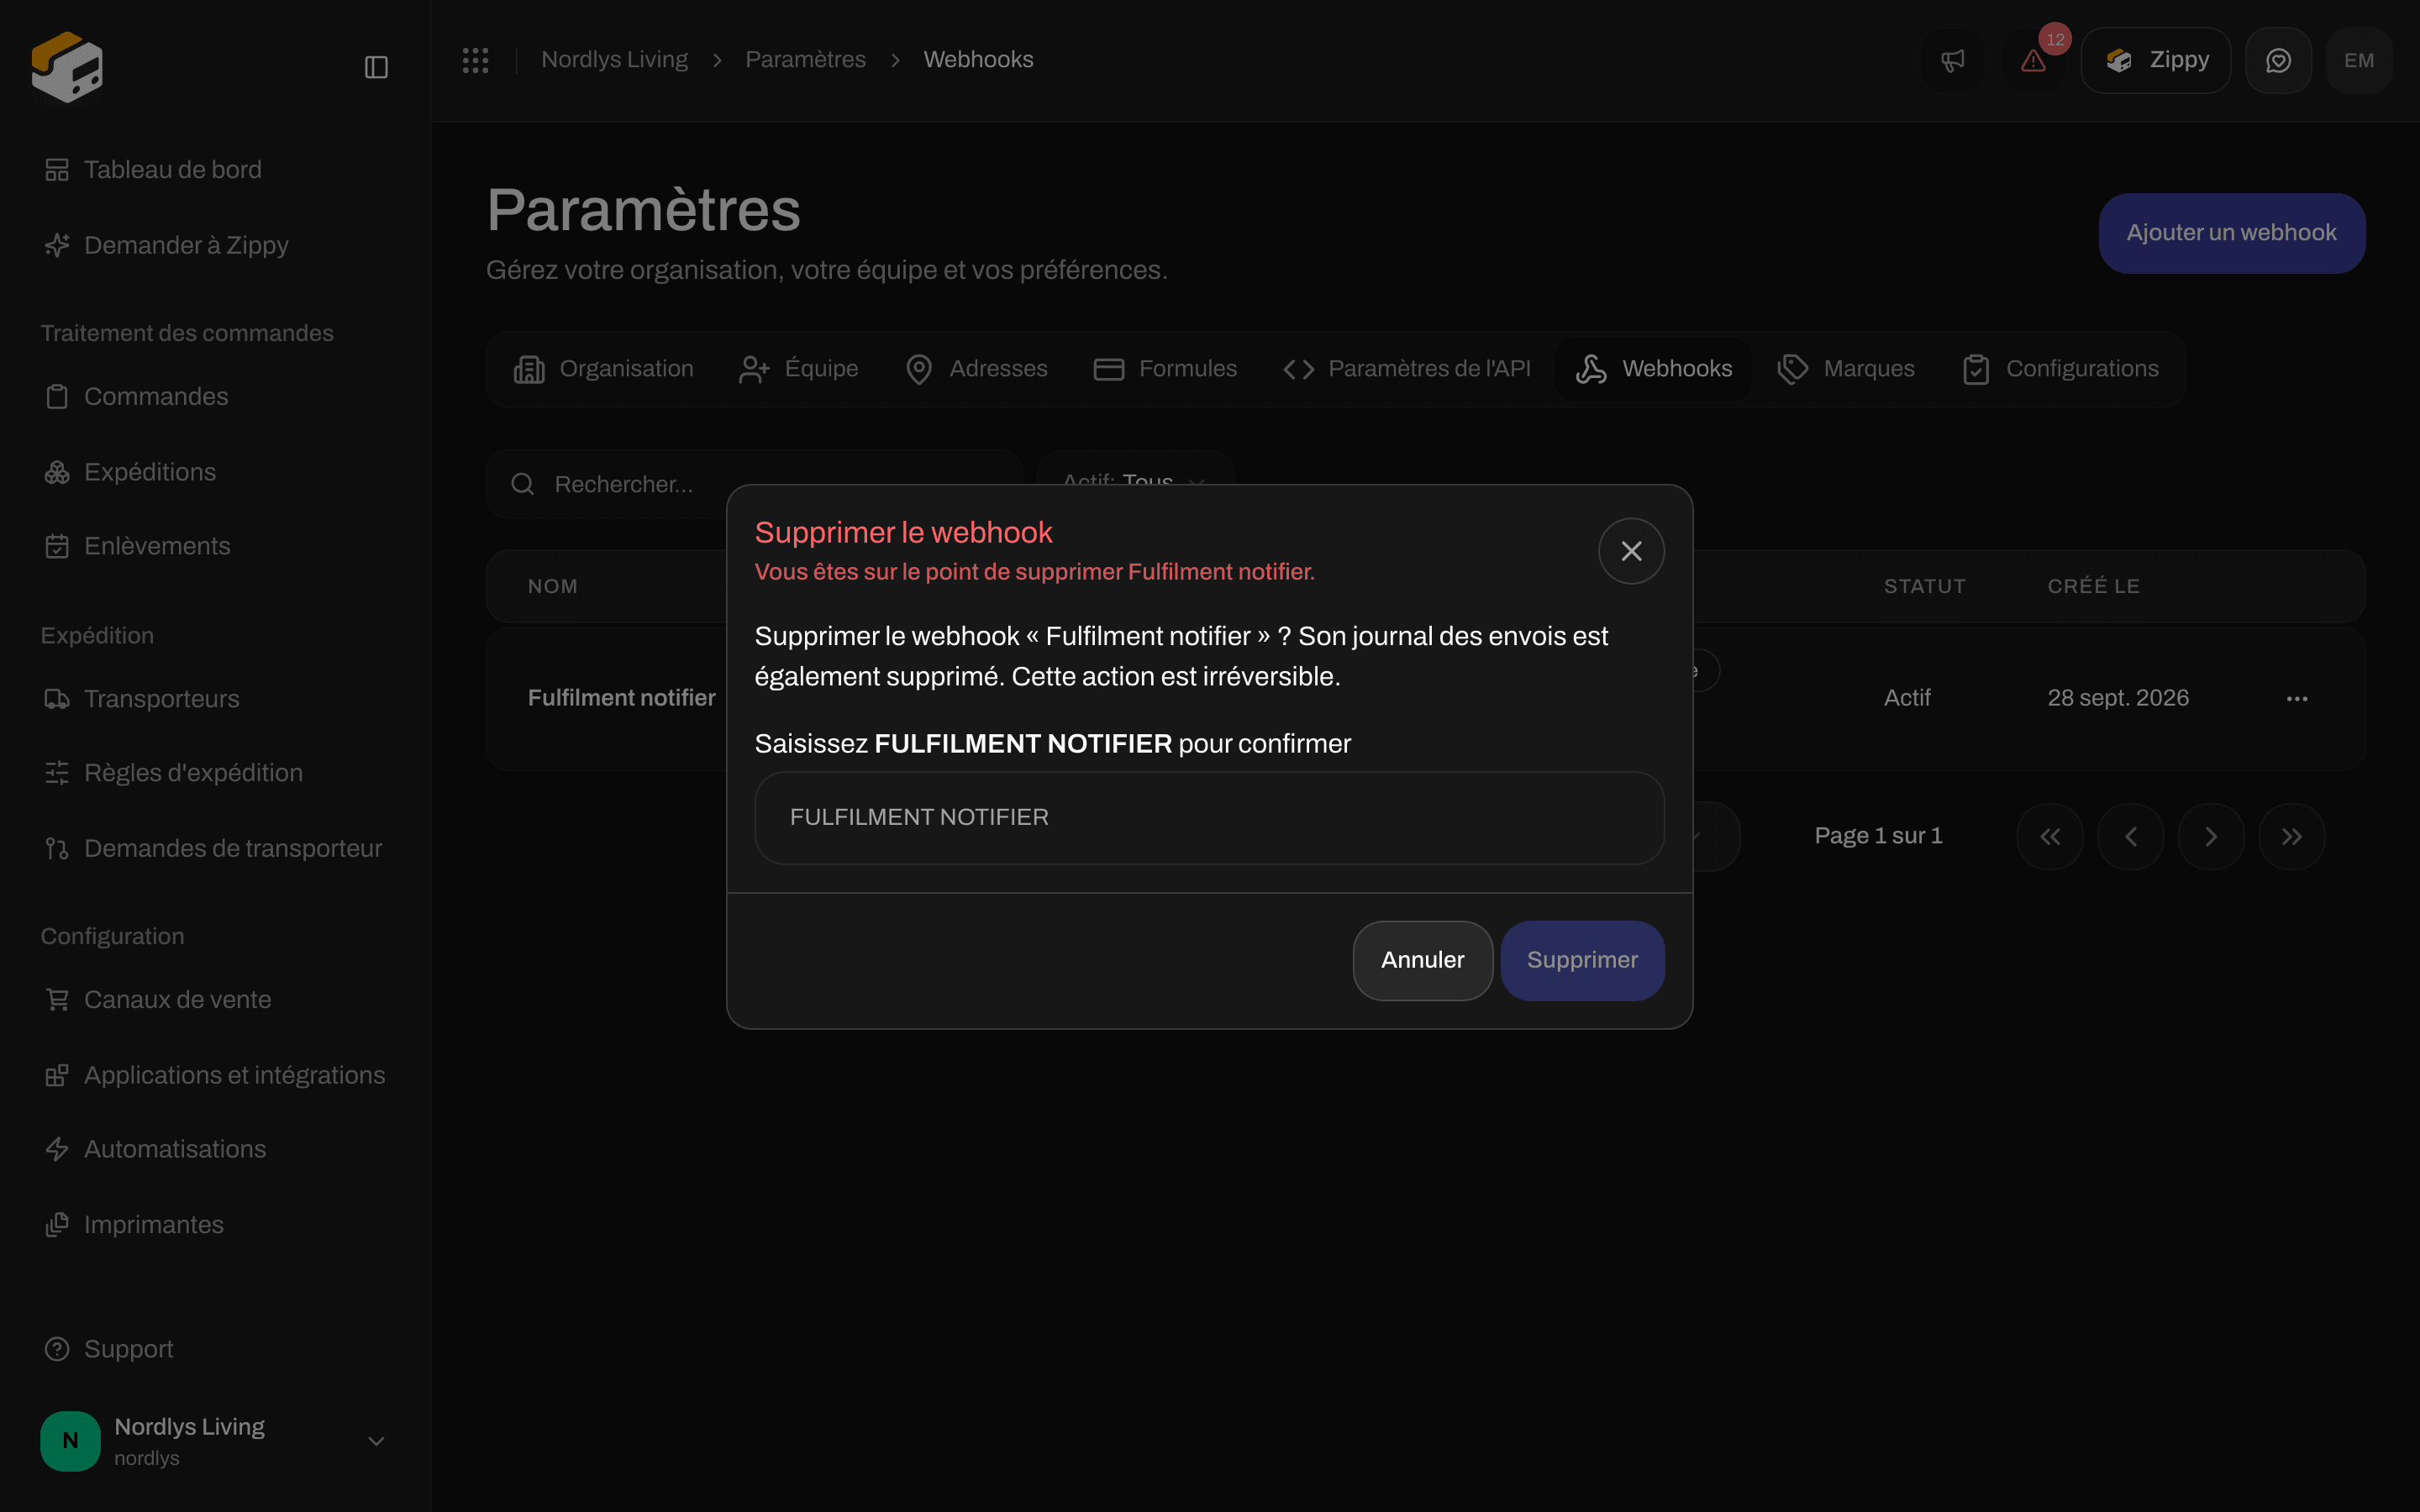The width and height of the screenshot is (2420, 1512).
Task: Click the NOM column header
Action: [x=553, y=586]
